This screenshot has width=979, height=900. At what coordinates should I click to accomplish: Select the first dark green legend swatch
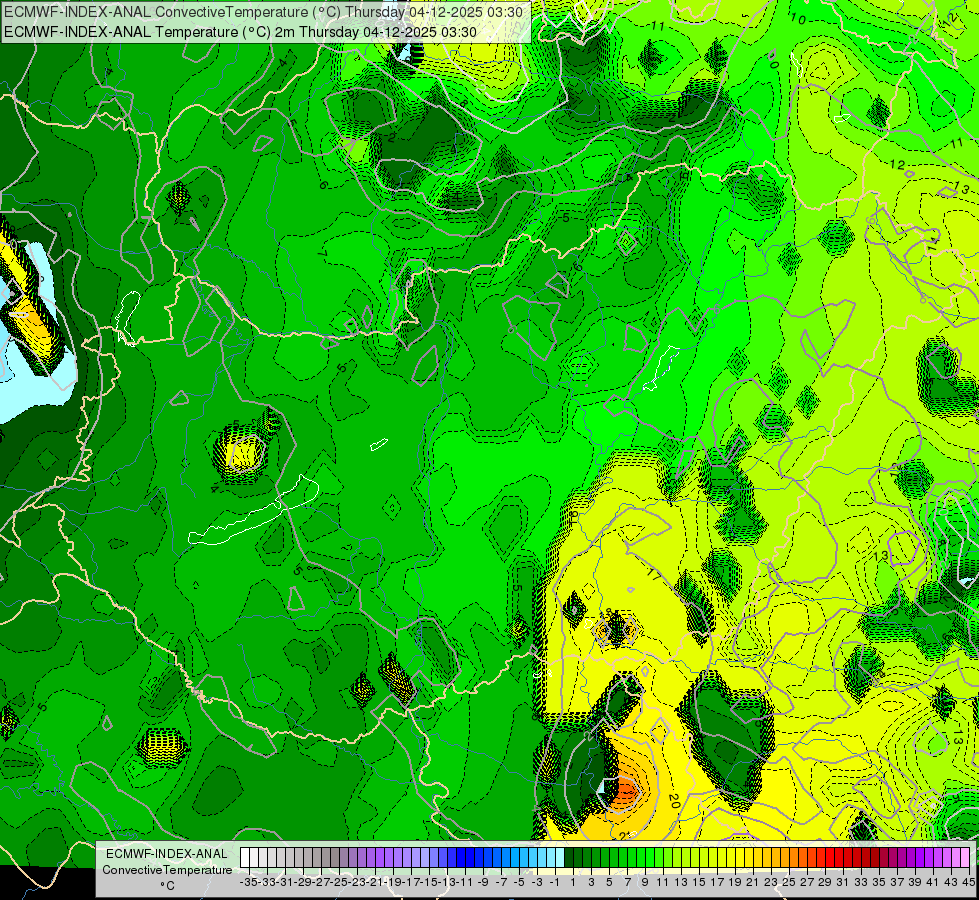pyautogui.click(x=569, y=858)
